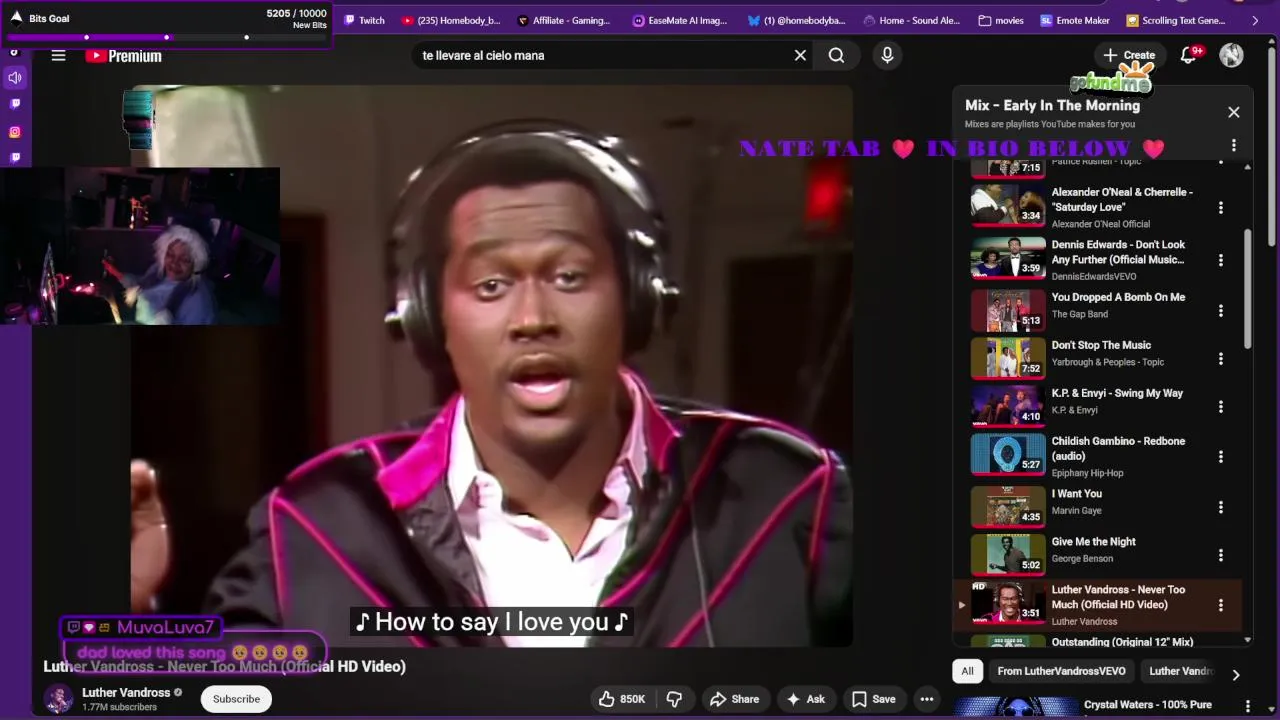The height and width of the screenshot is (720, 1280).
Task: Open the Emote Maker bookmark
Action: click(1075, 20)
